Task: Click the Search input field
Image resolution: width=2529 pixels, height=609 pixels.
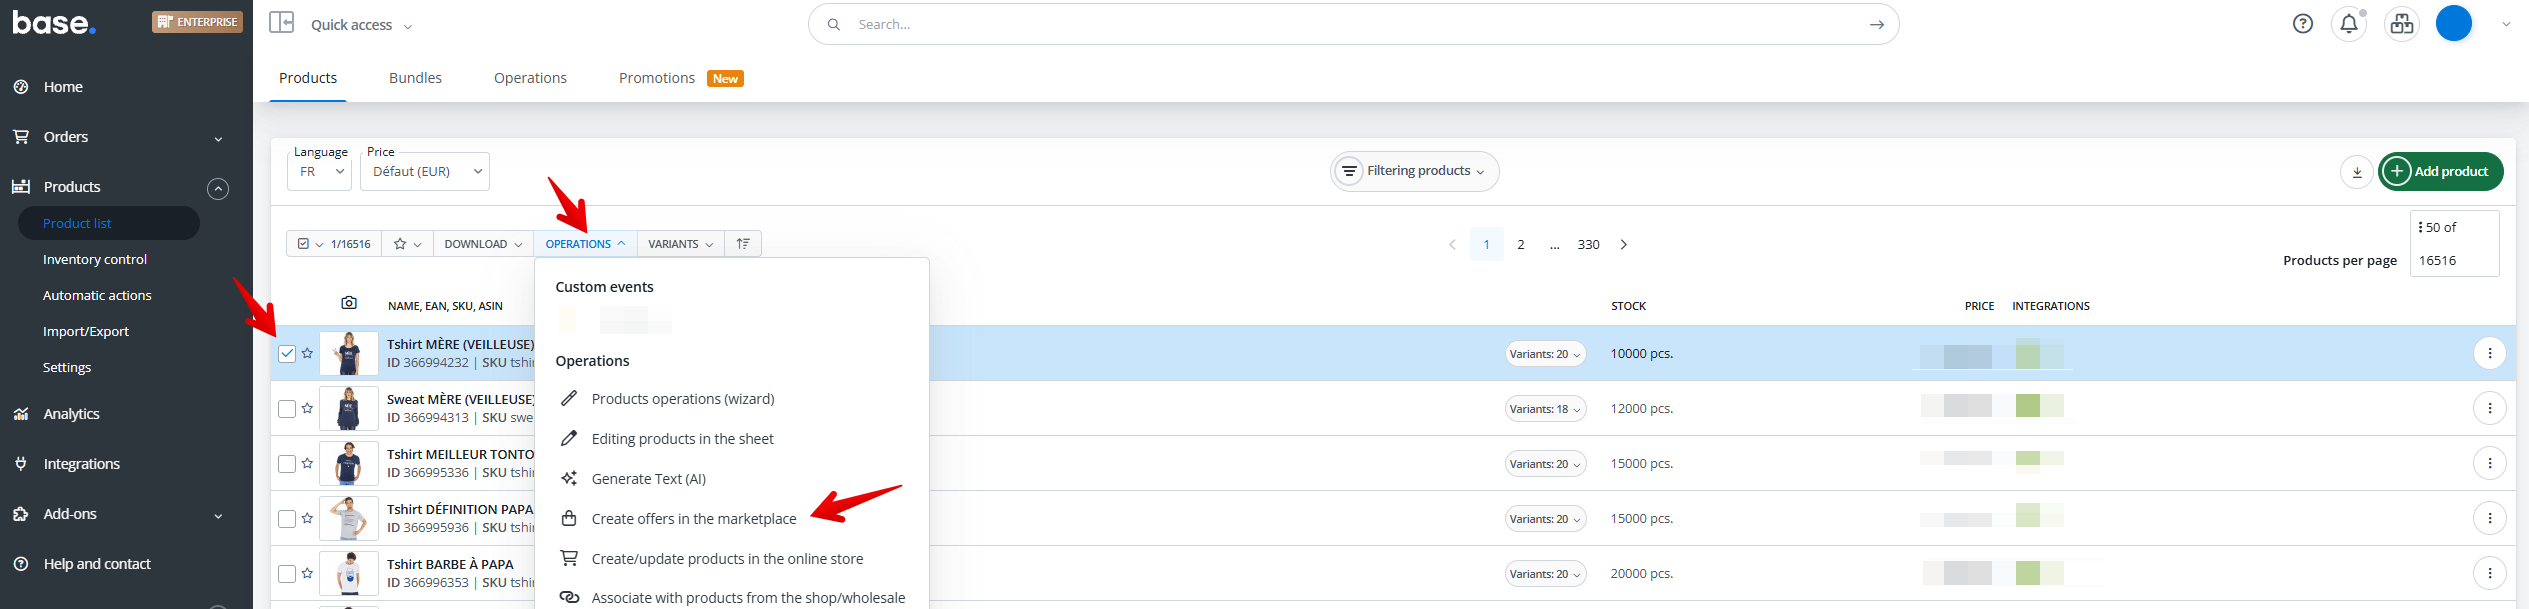Action: click(x=1350, y=24)
